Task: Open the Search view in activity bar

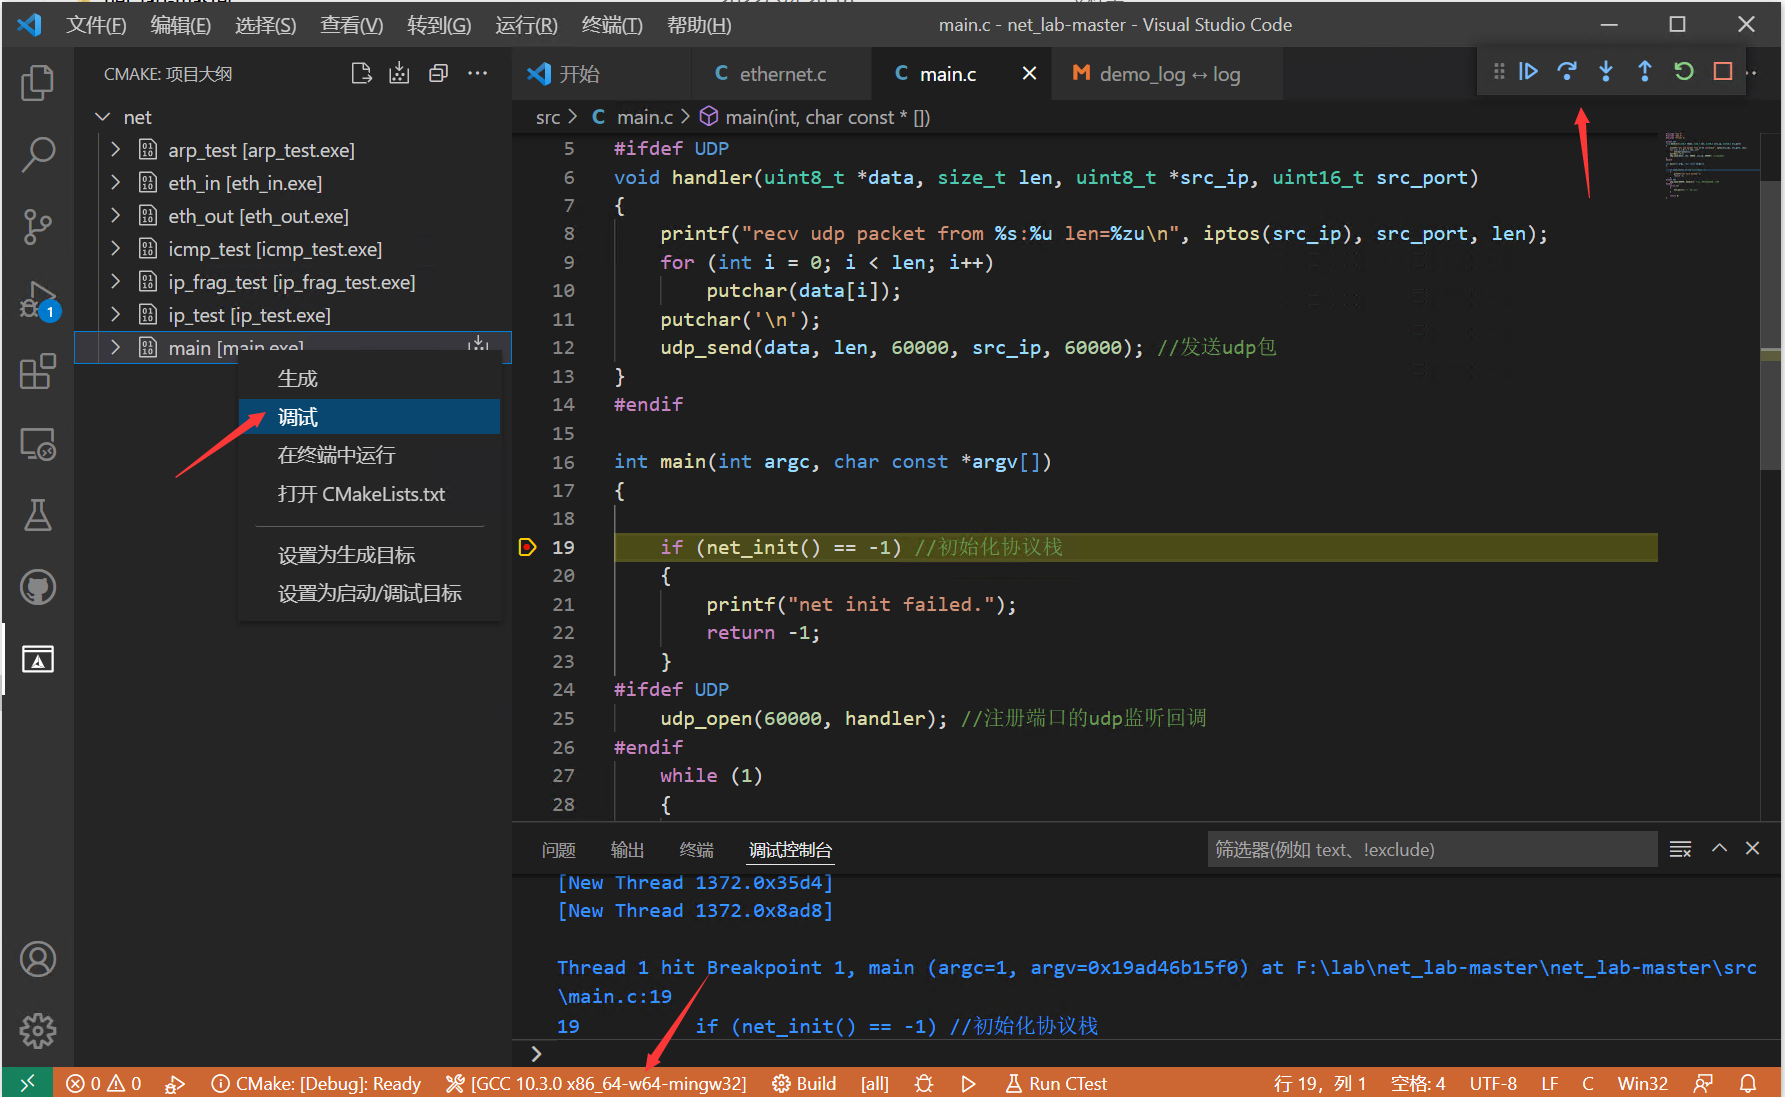Action: (37, 155)
